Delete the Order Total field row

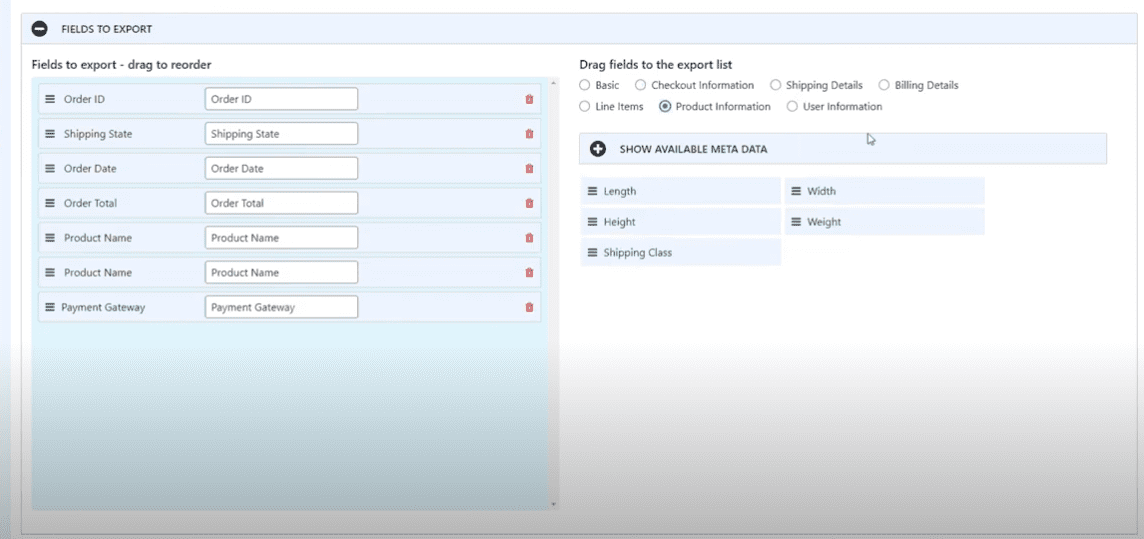(x=529, y=204)
